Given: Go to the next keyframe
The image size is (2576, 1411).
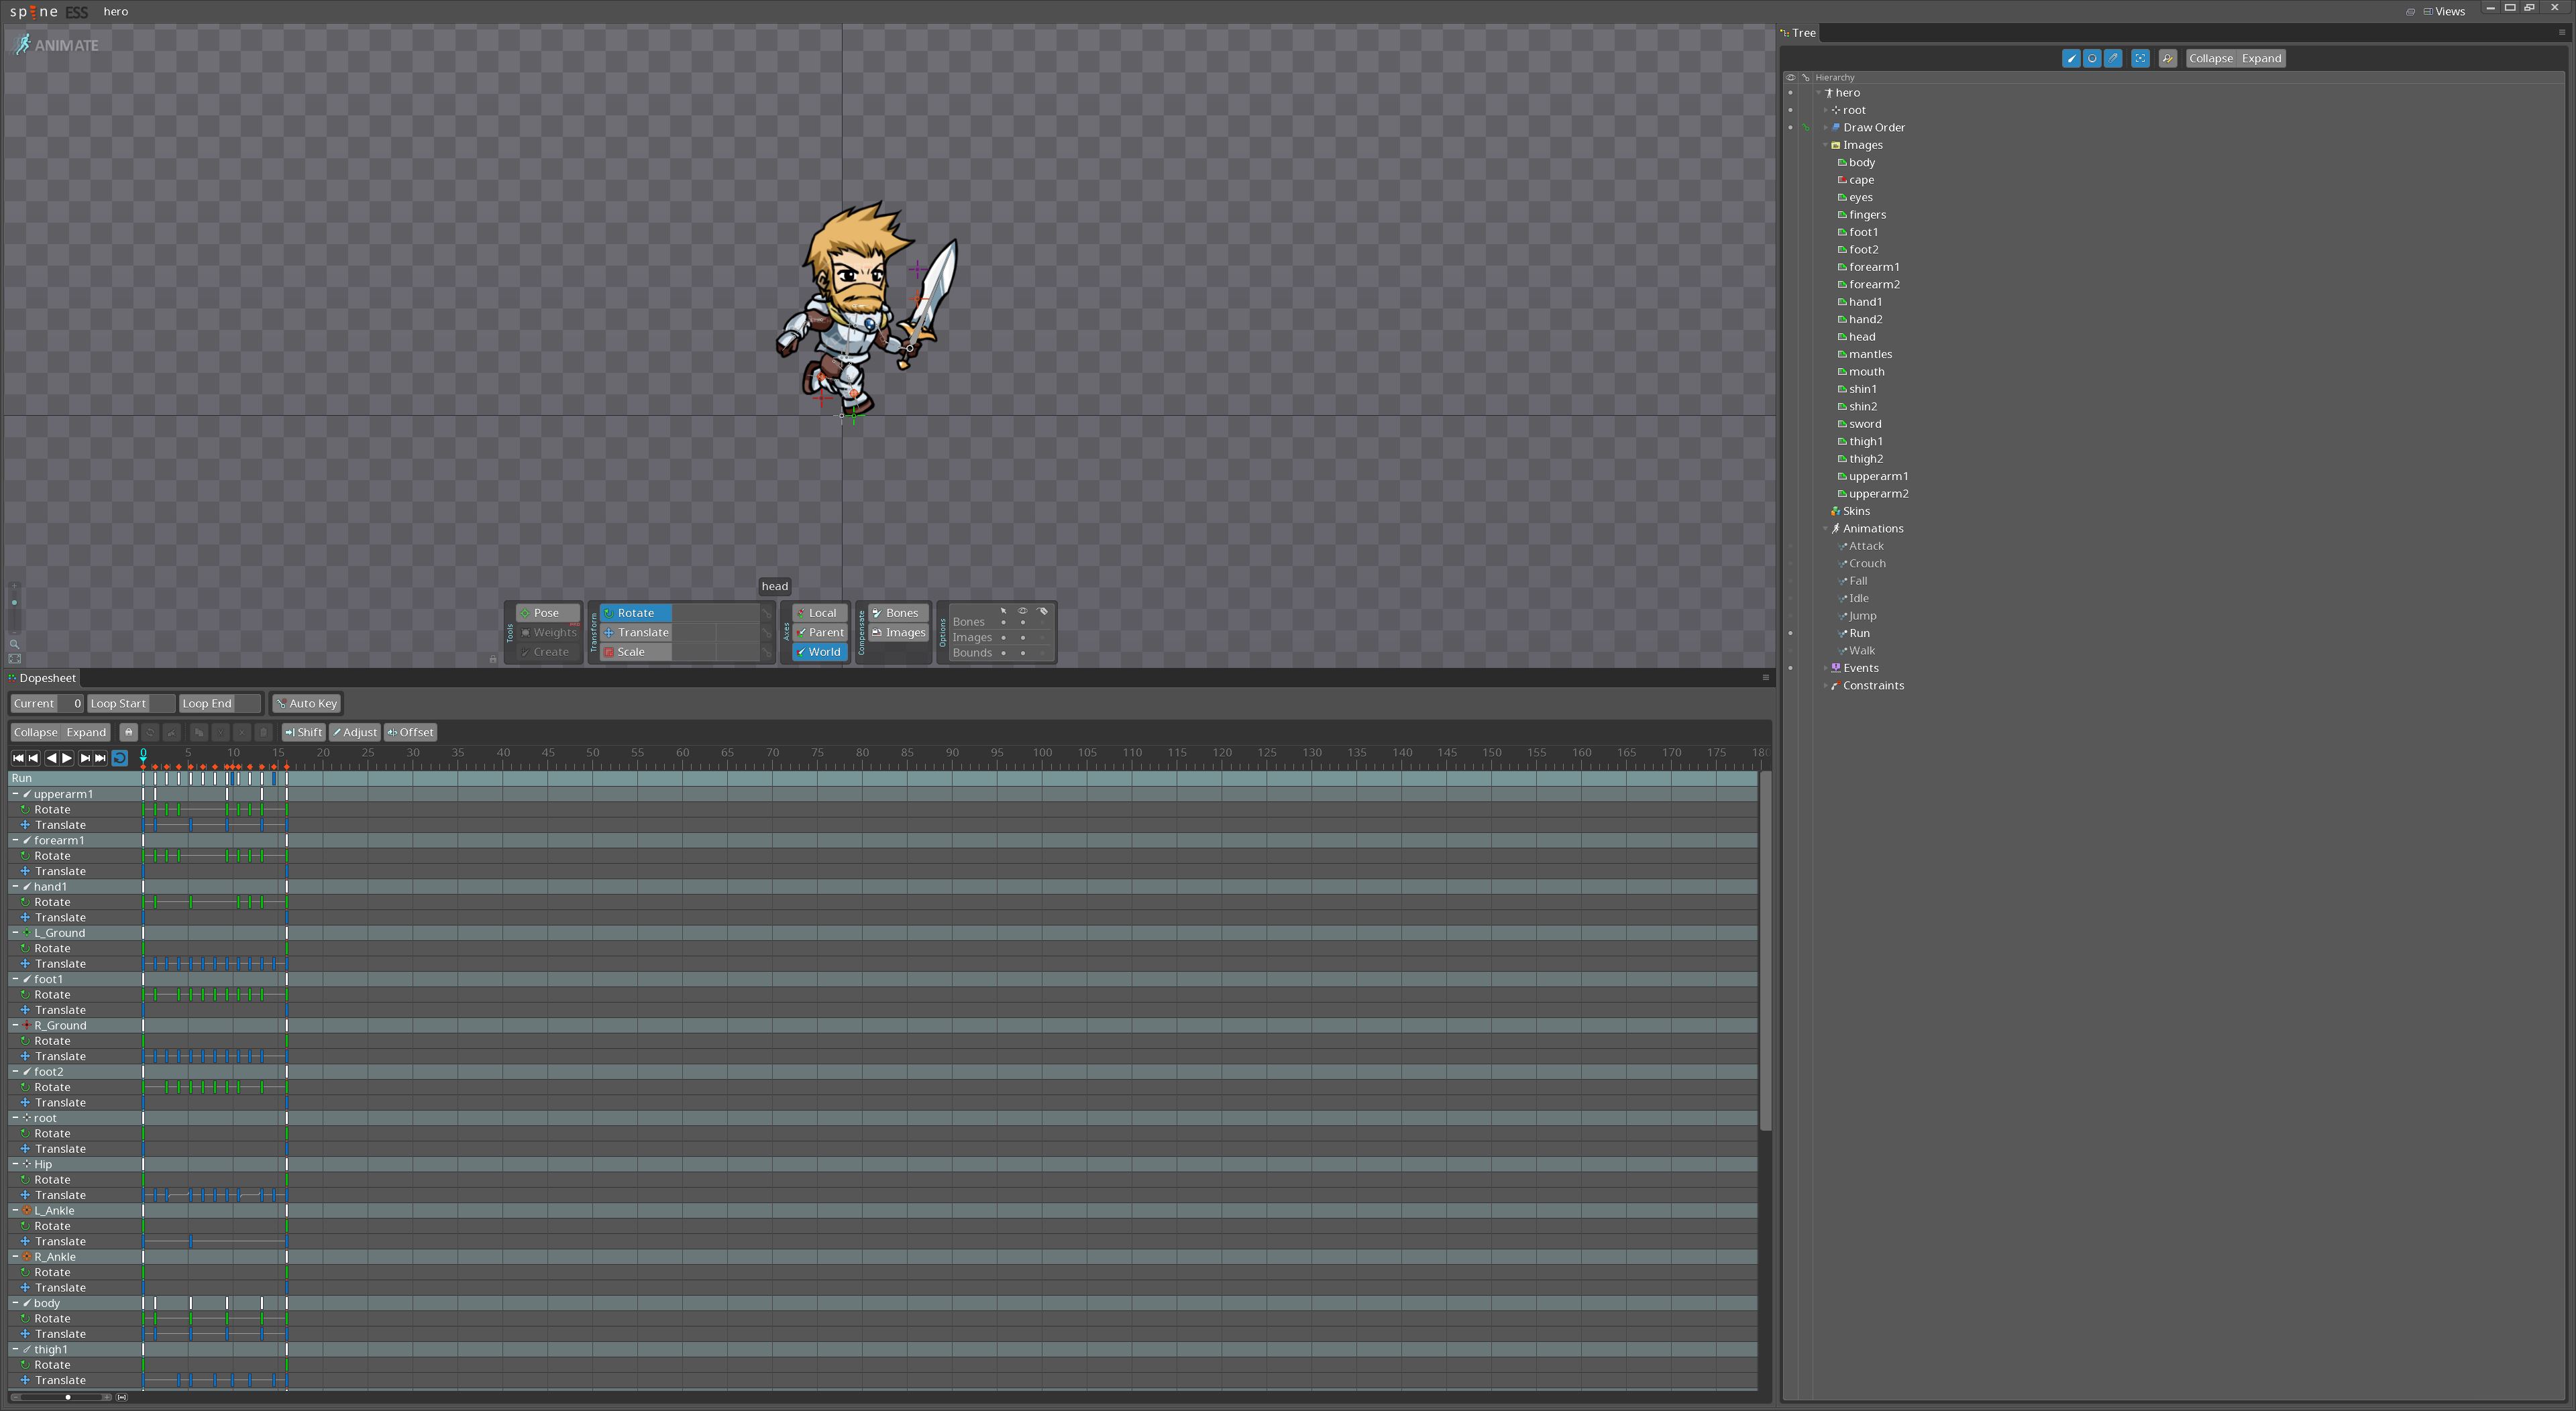Looking at the screenshot, I should coord(85,758).
